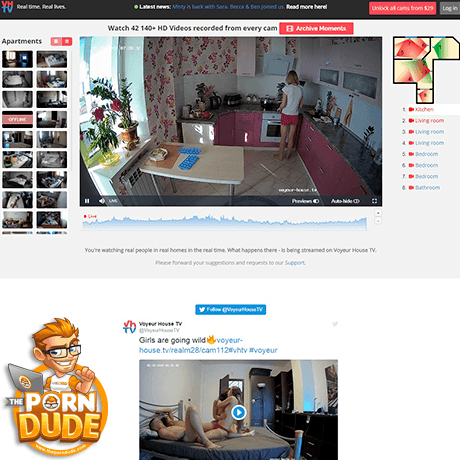Mute the video with the speaker icon
The width and height of the screenshot is (460, 460).
102,201
